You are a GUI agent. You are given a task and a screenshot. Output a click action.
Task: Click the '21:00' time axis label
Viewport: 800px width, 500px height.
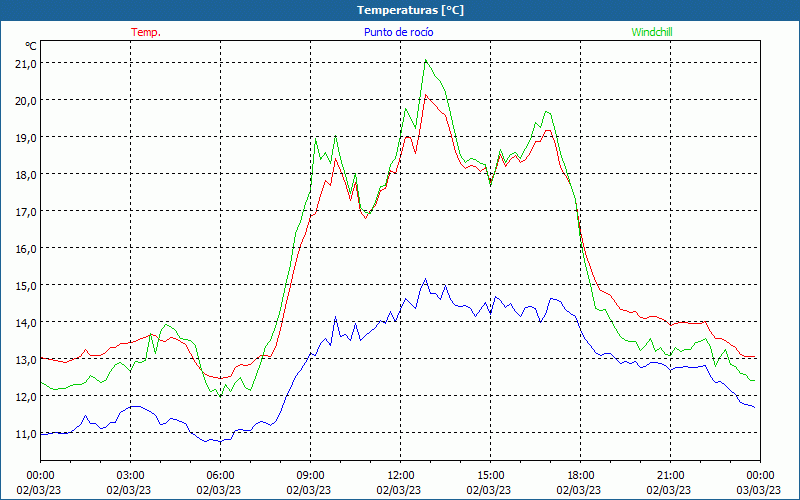(x=670, y=476)
